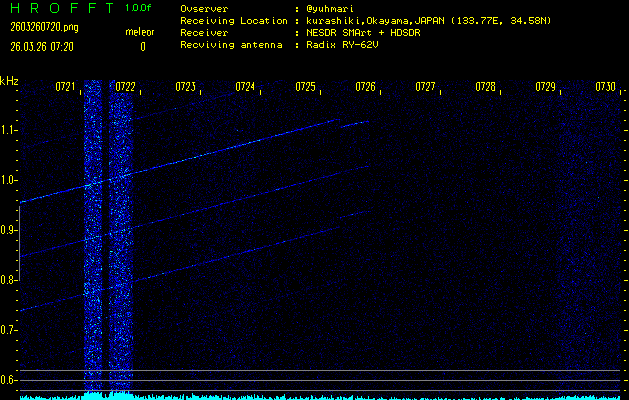Select the 0726 time marker
629x400 pixels.
pyautogui.click(x=365, y=87)
